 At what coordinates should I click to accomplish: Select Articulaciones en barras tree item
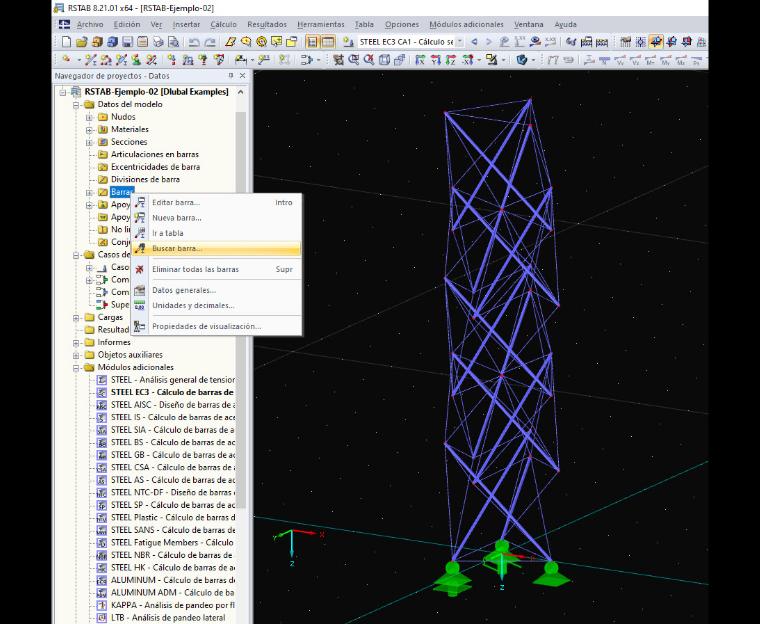[155, 154]
